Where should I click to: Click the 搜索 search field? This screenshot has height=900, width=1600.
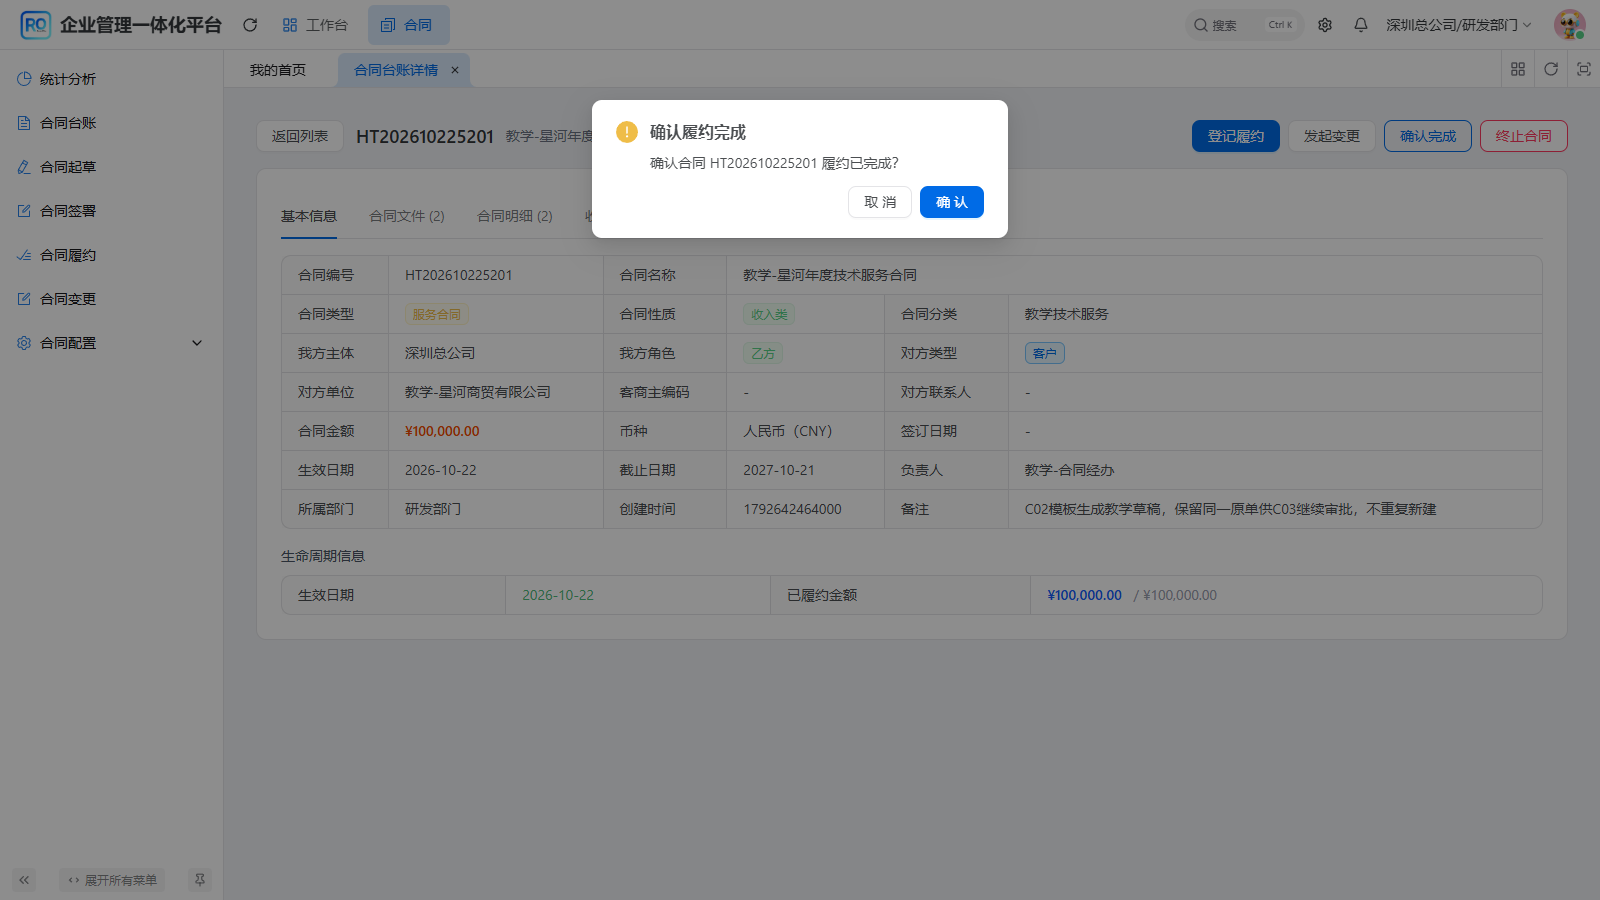tap(1245, 25)
